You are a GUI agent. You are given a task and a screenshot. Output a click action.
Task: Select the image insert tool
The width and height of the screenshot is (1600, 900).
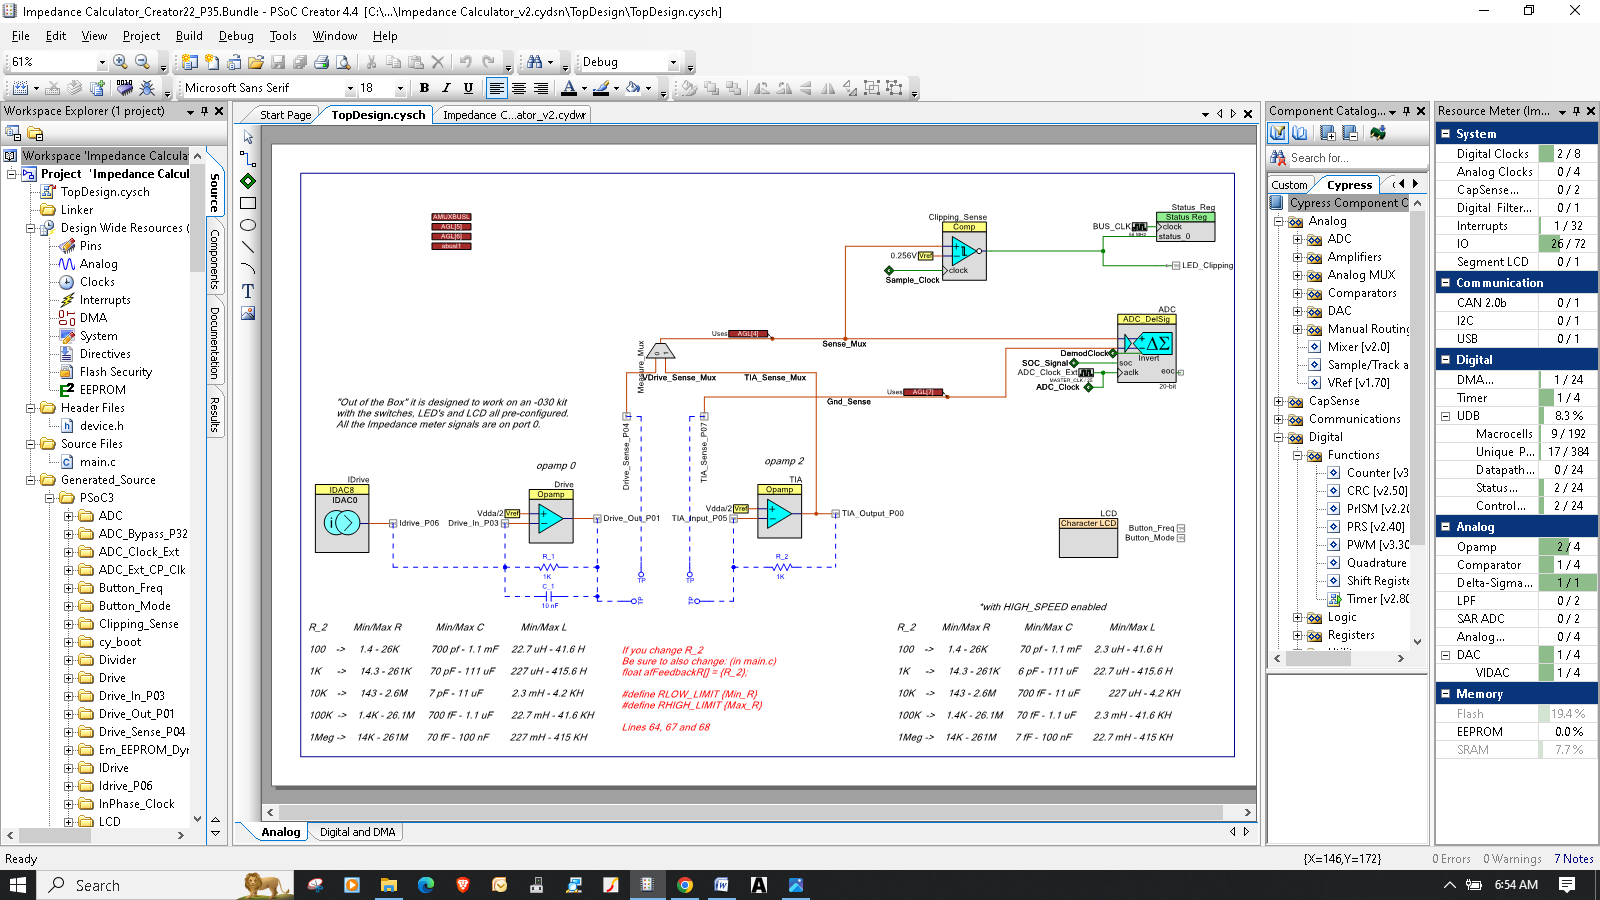click(x=248, y=313)
